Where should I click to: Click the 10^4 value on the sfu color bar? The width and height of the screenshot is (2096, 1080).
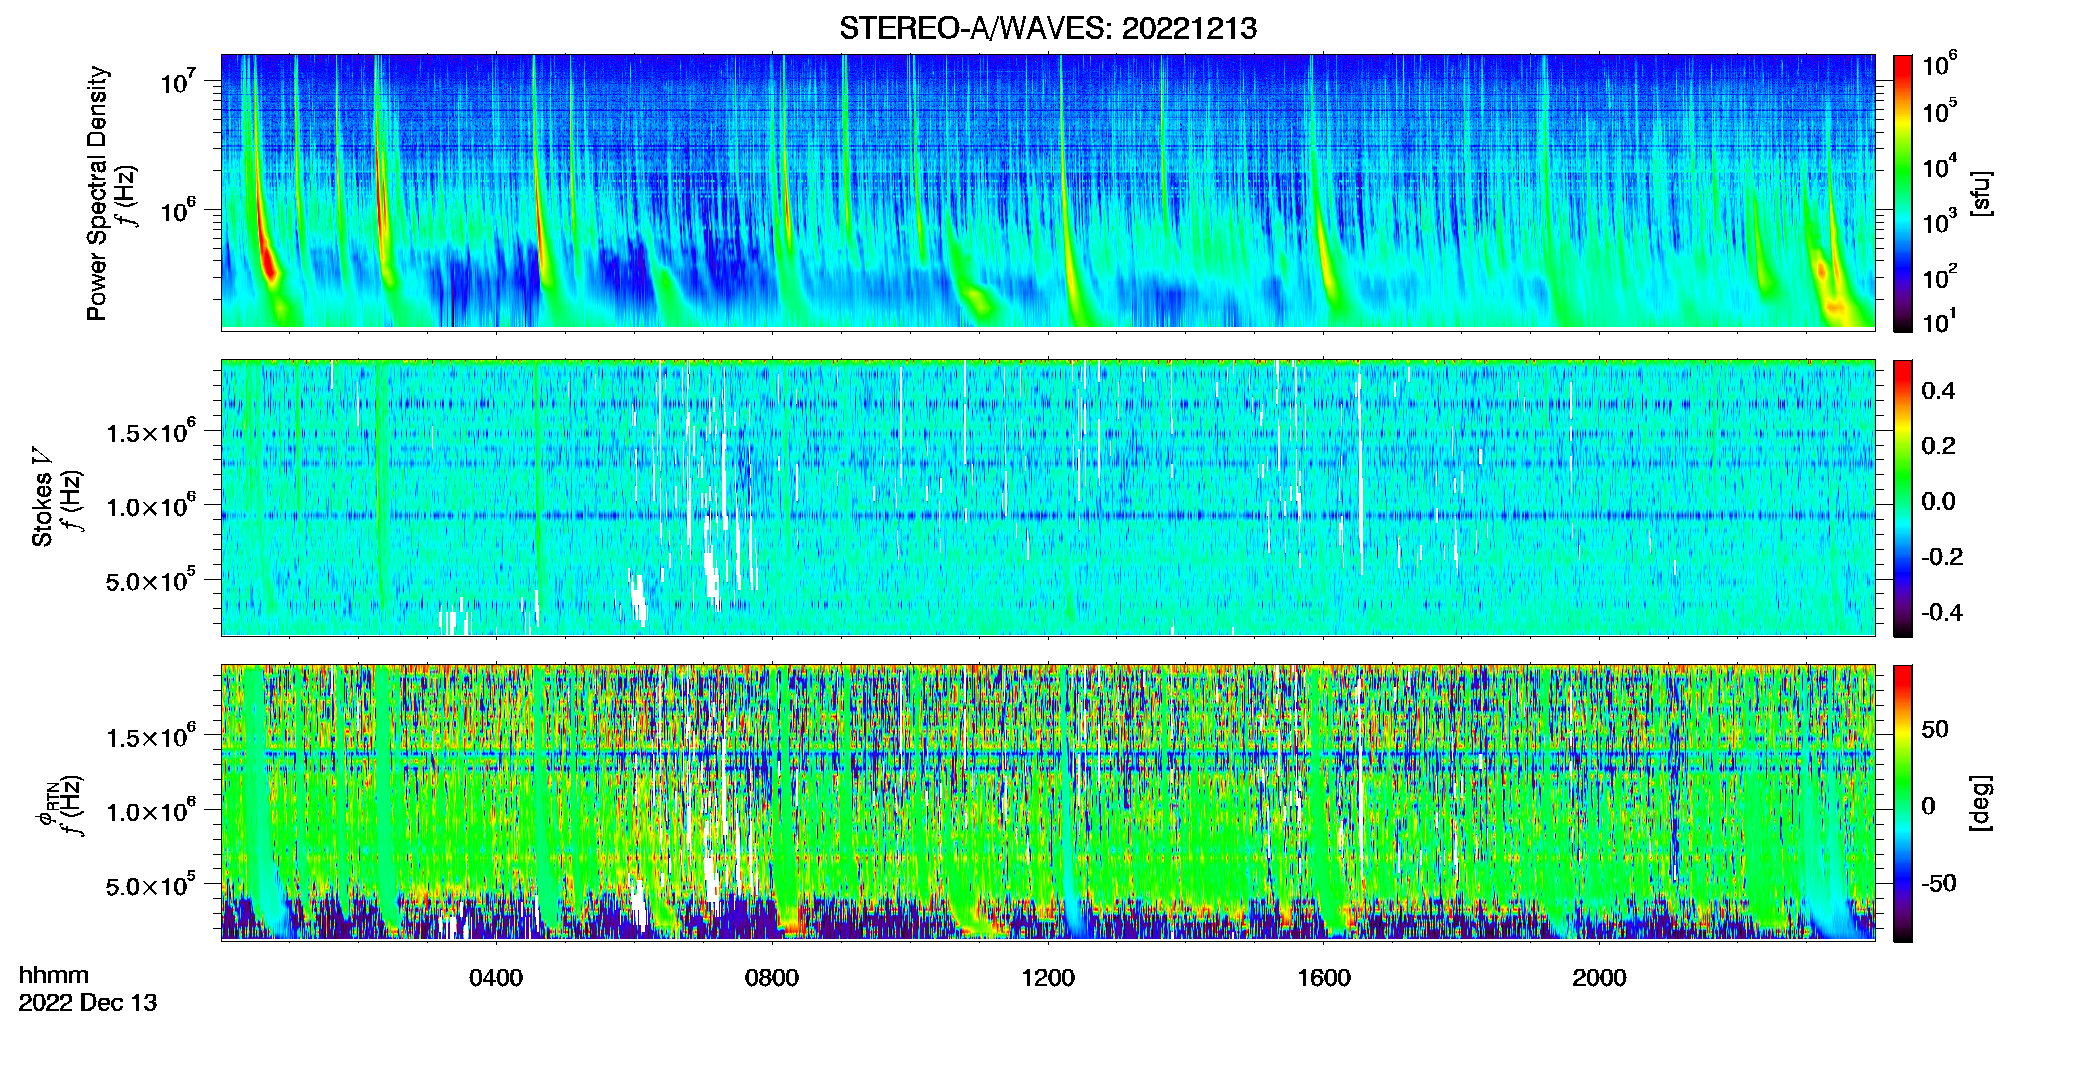point(1940,167)
